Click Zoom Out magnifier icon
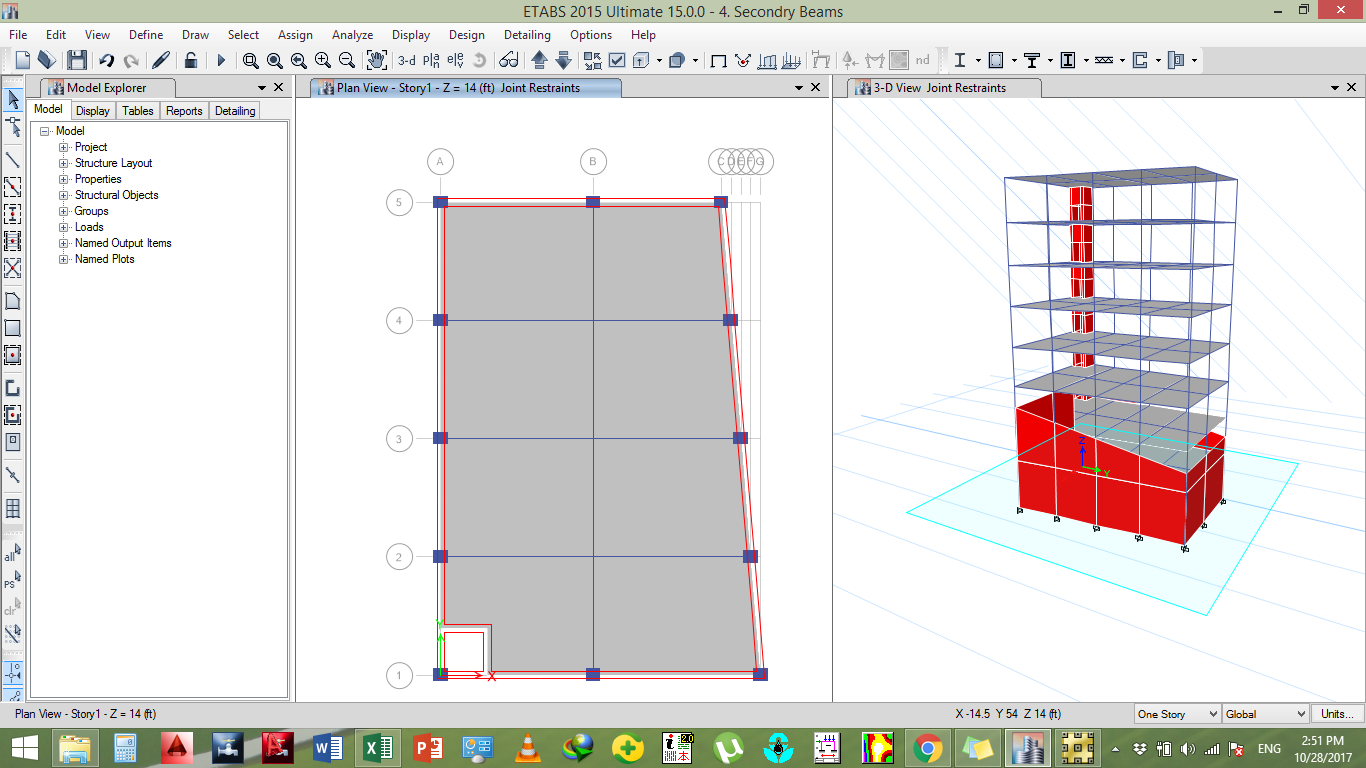The height and width of the screenshot is (768, 1366). (x=346, y=60)
